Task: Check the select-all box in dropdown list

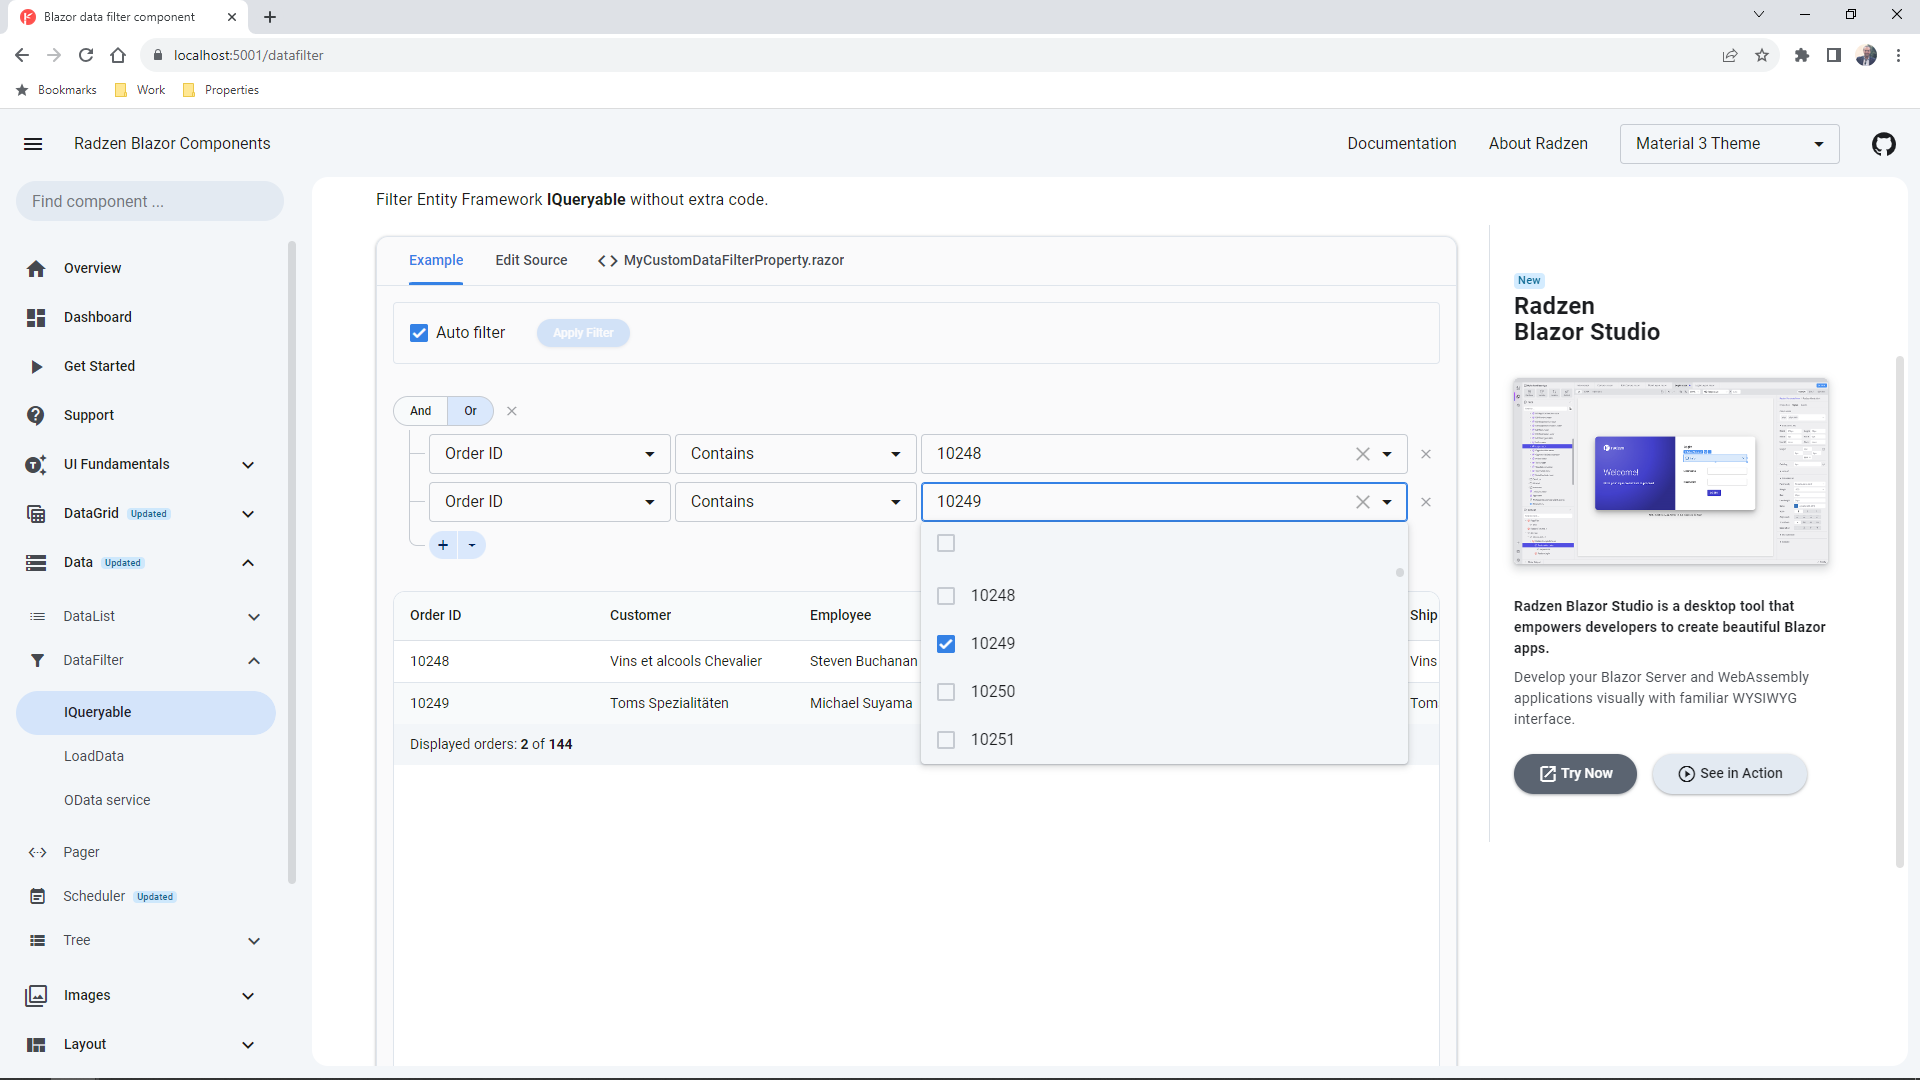Action: (946, 543)
